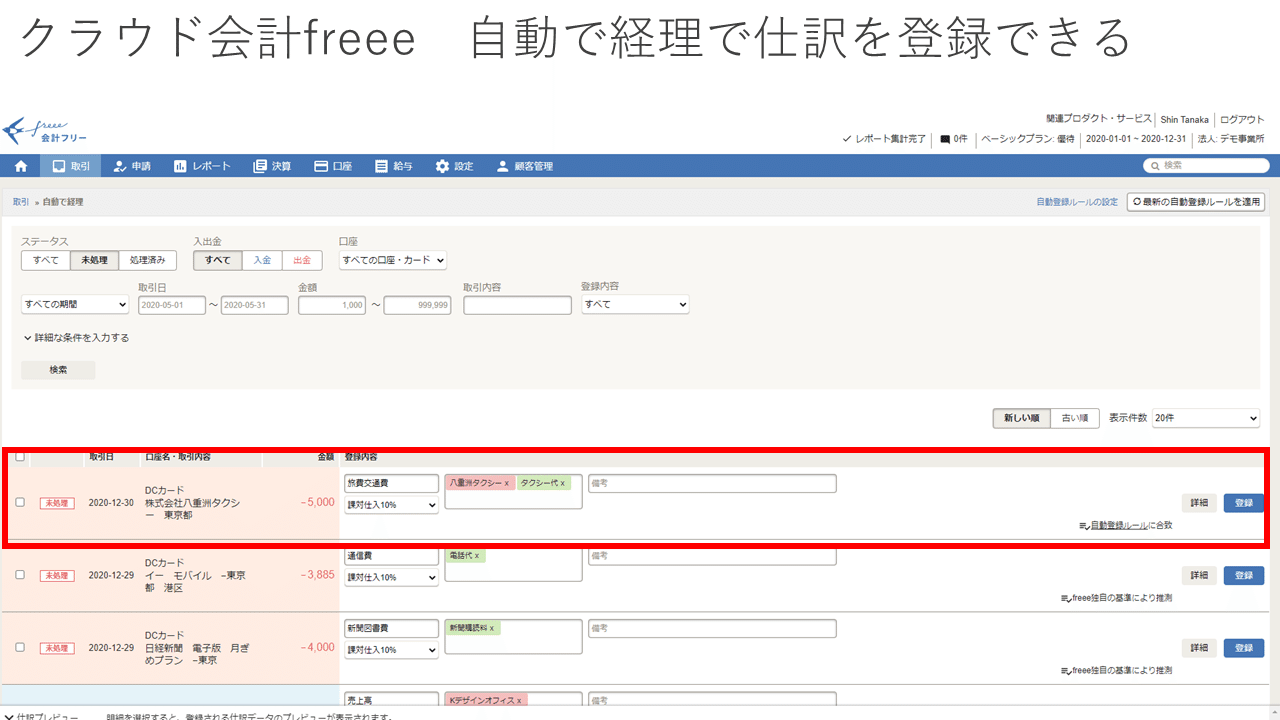This screenshot has height=720, width=1280.
Task: Click the start date field 2020-05-01
Action: tap(172, 304)
